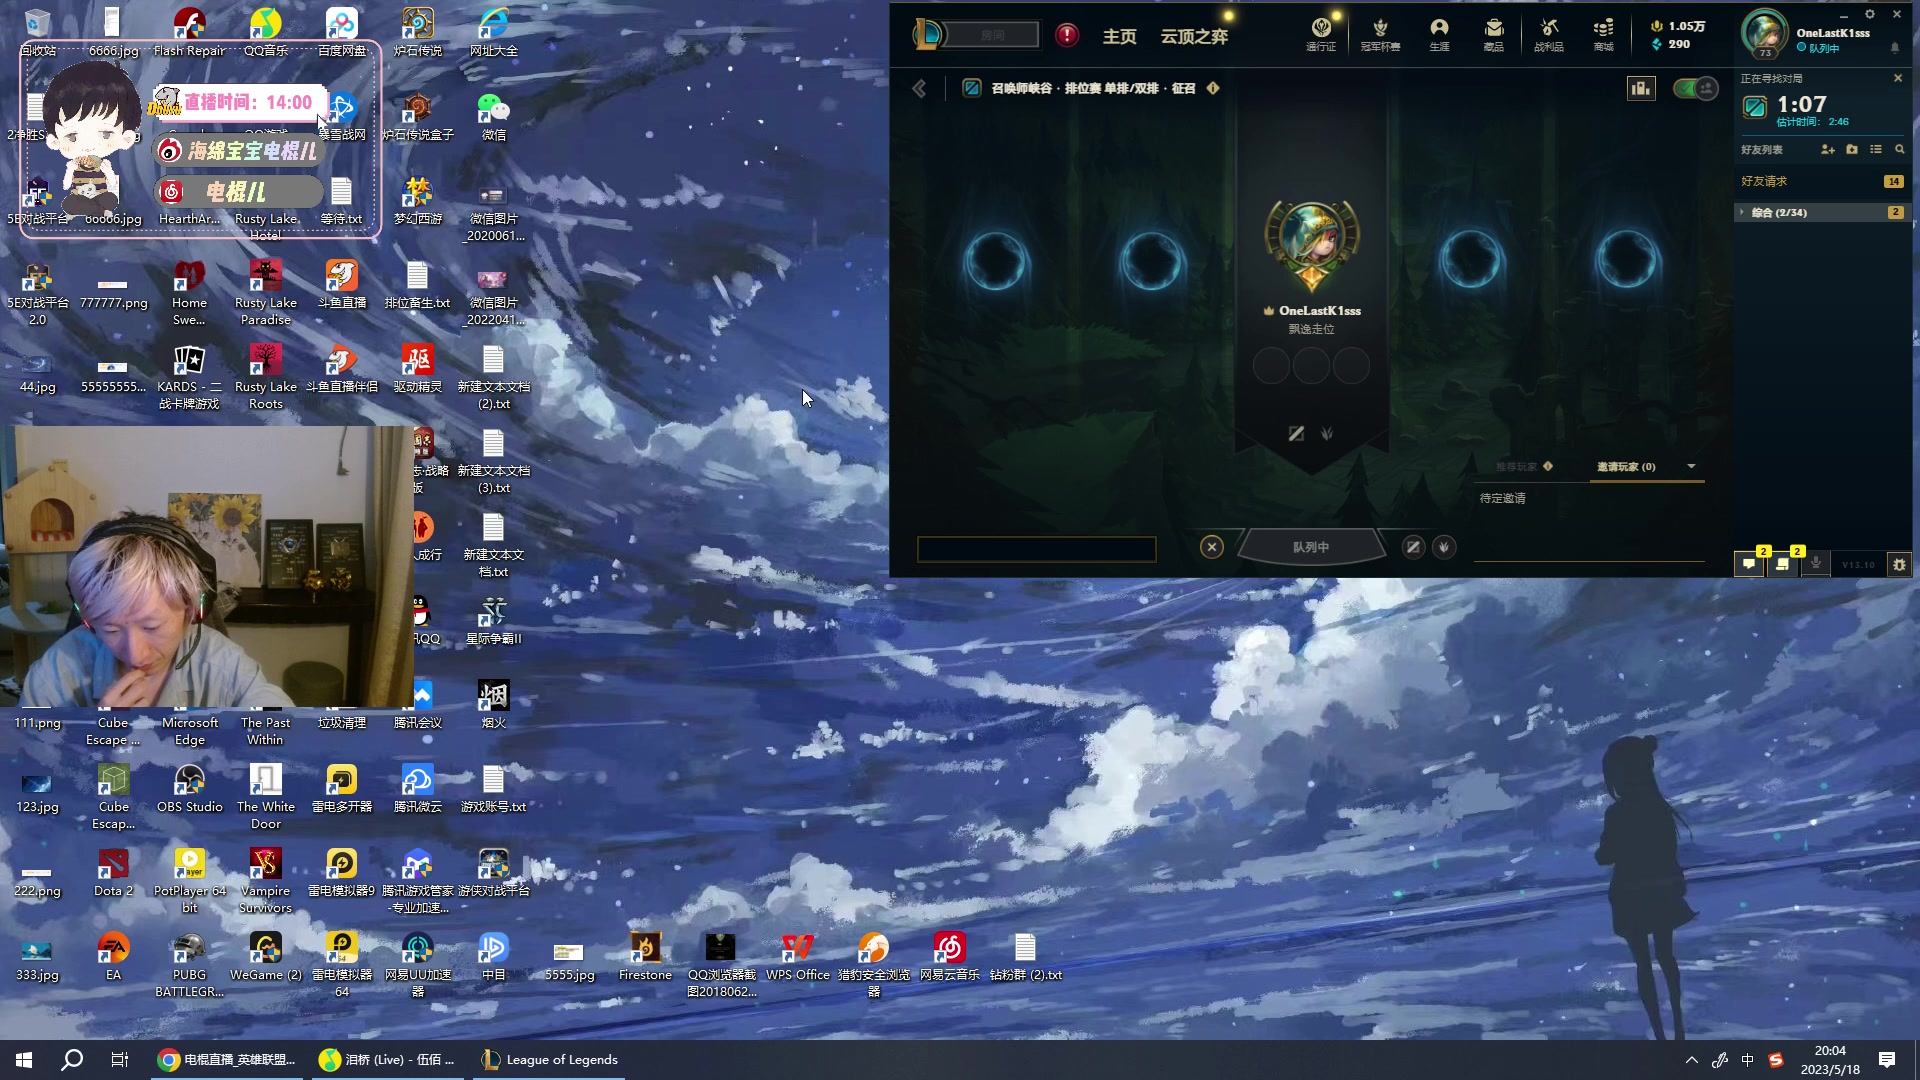Screen dimensions: 1920x1080
Task: Open the 商城 store icon
Action: pyautogui.click(x=1603, y=33)
